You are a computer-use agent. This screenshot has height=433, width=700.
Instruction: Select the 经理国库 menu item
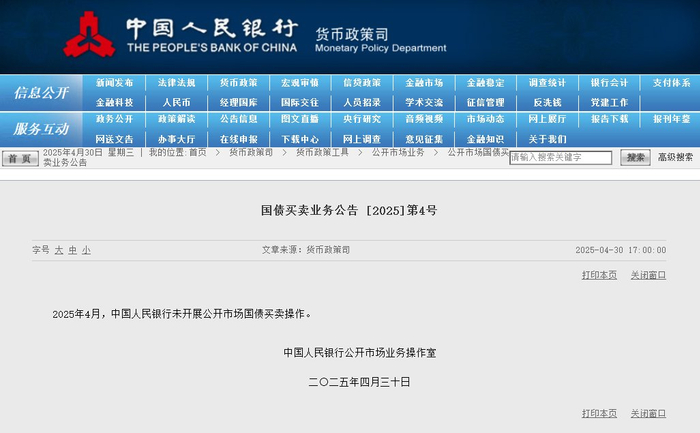tap(238, 102)
